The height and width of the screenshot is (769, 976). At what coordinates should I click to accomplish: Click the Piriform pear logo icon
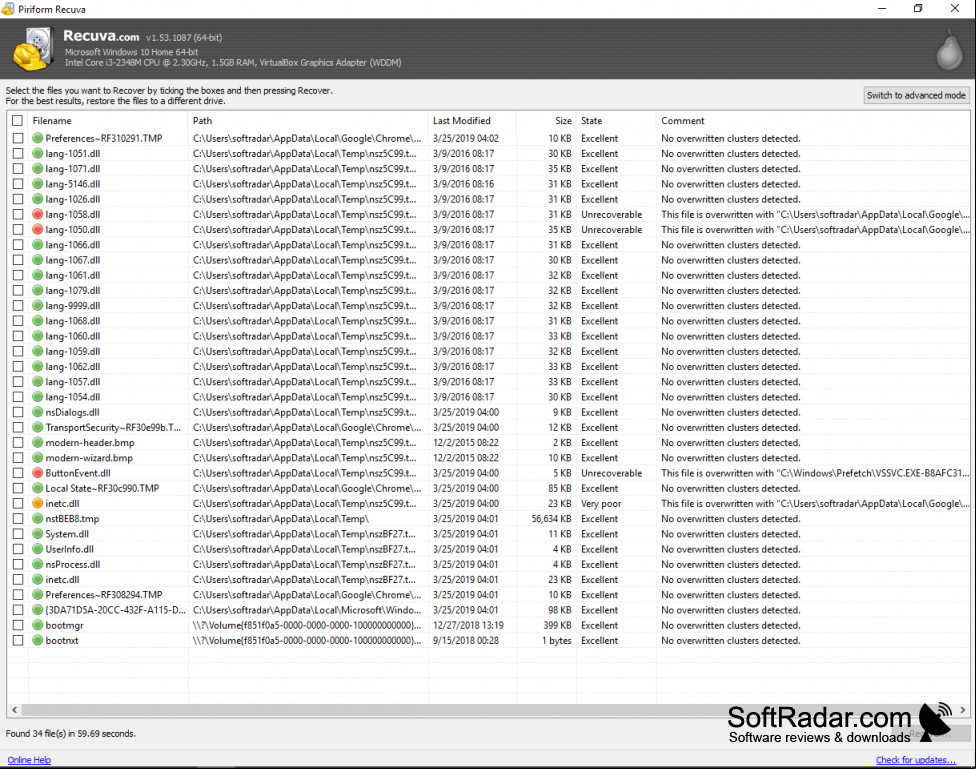949,50
